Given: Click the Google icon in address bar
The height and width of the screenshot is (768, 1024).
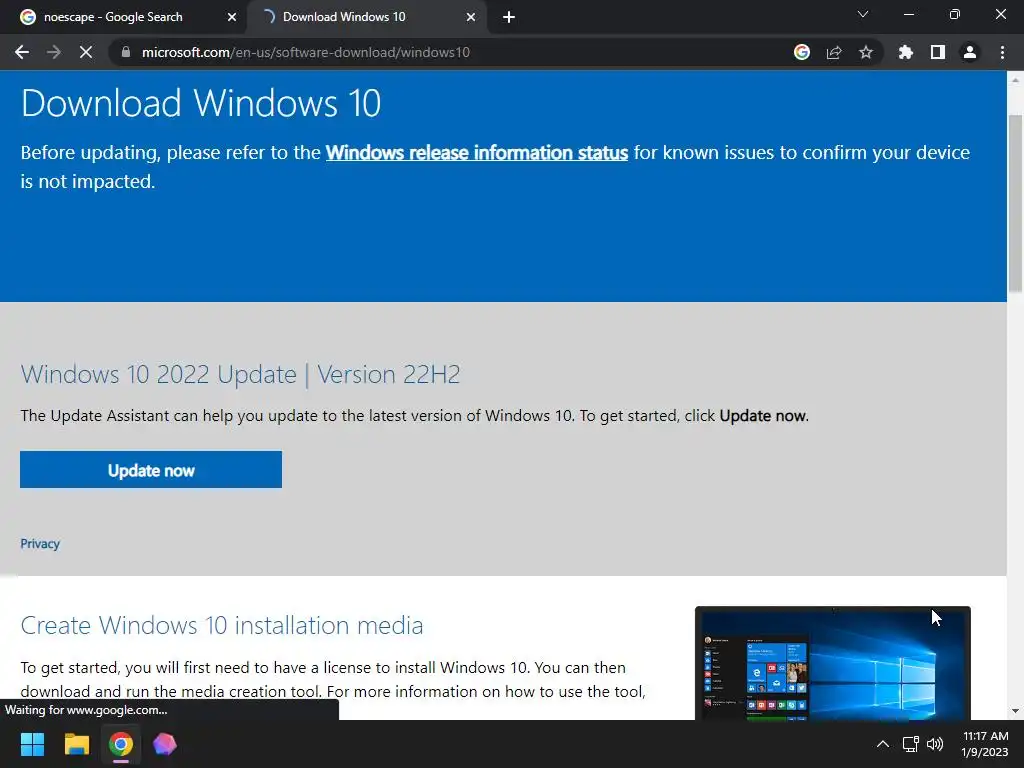Looking at the screenshot, I should [802, 52].
